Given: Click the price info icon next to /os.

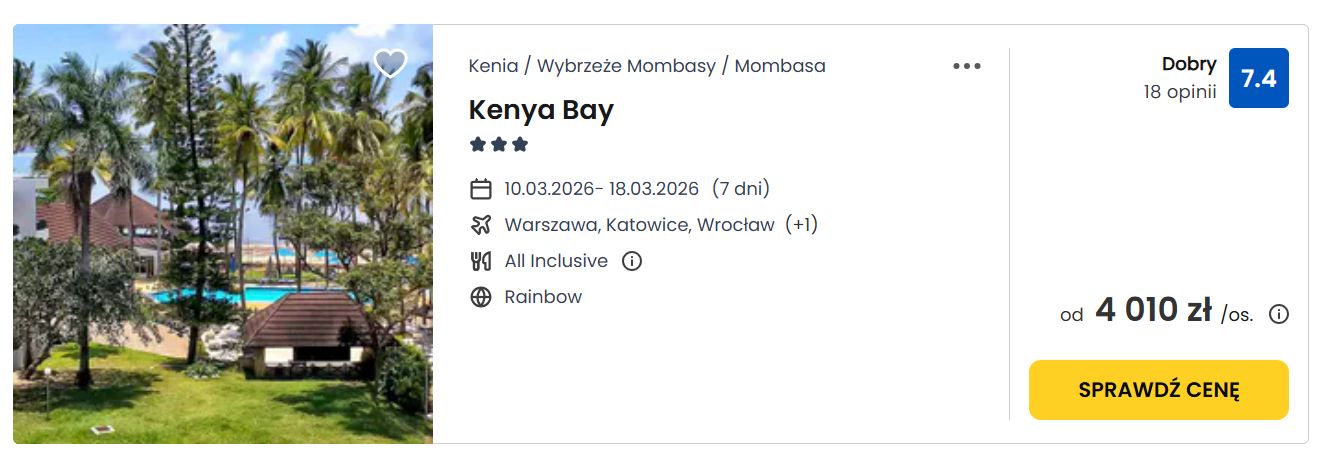Looking at the screenshot, I should tap(1279, 314).
